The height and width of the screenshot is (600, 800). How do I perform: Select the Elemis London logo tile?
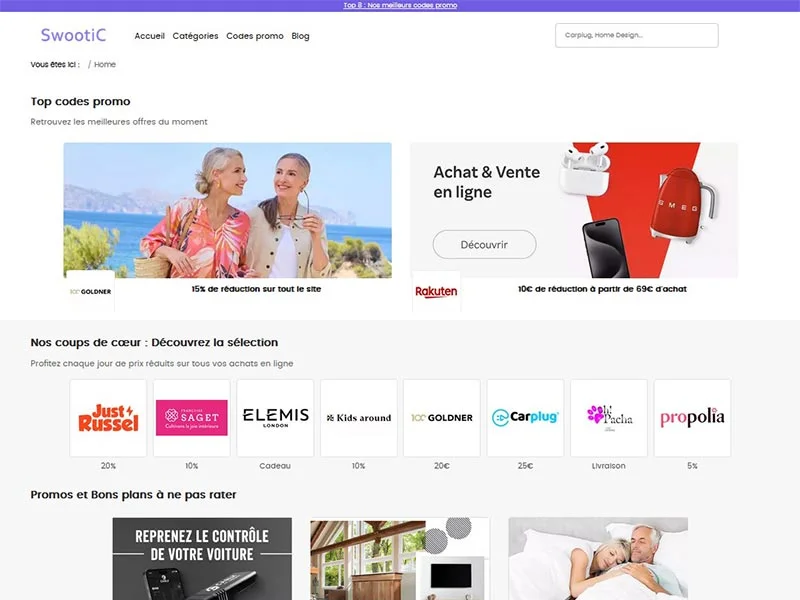point(276,418)
